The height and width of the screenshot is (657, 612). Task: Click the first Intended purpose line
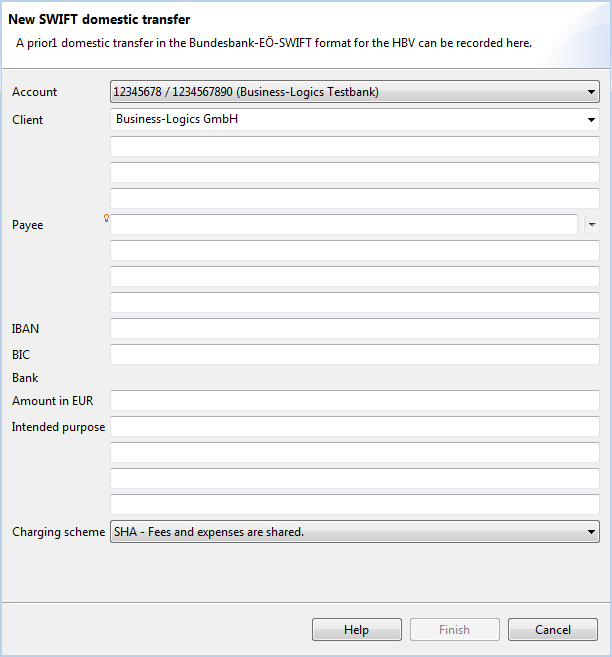[355, 427]
